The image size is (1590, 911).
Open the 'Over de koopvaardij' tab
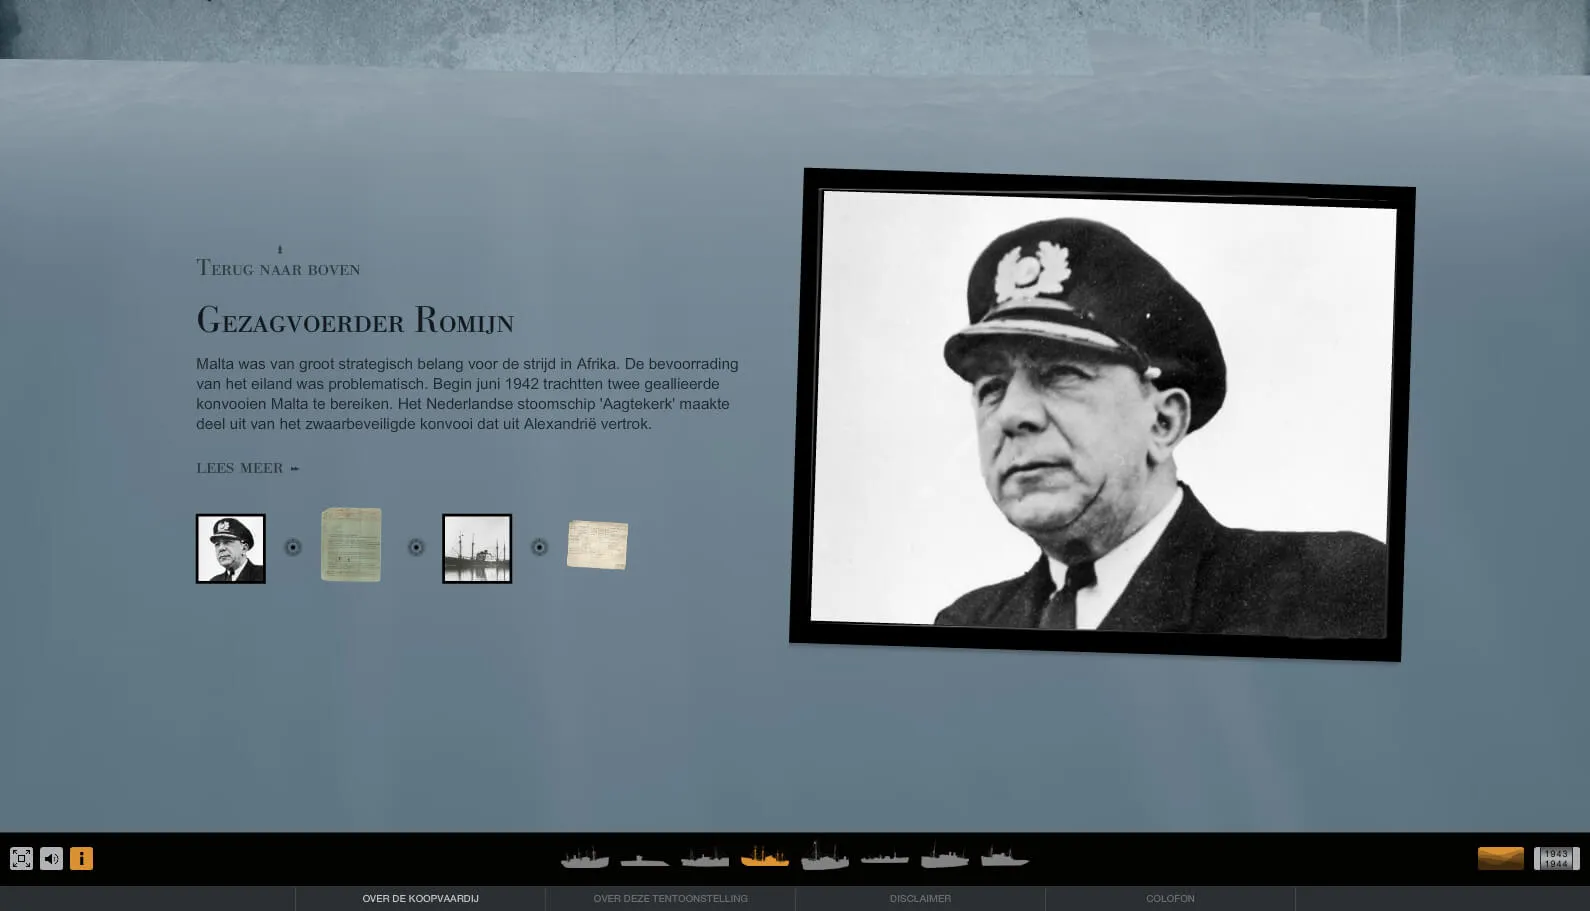click(420, 899)
